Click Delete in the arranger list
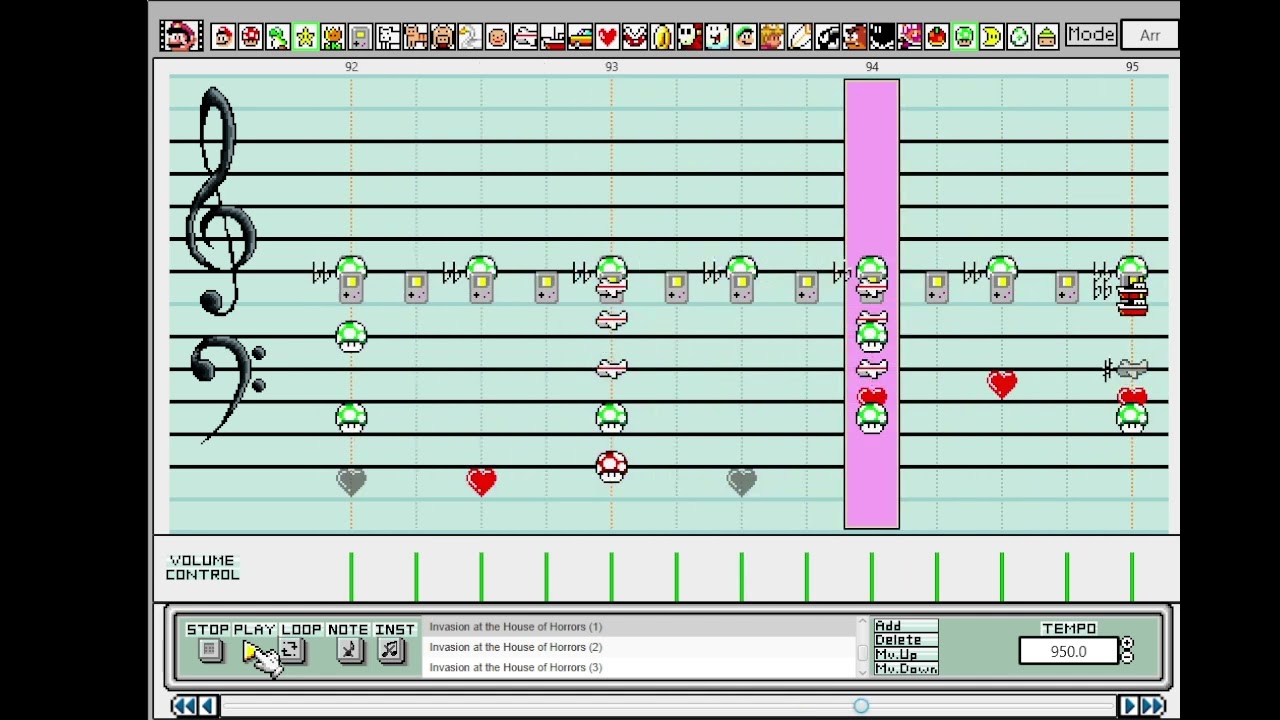Screen dimensions: 1280x720 [x=905, y=640]
